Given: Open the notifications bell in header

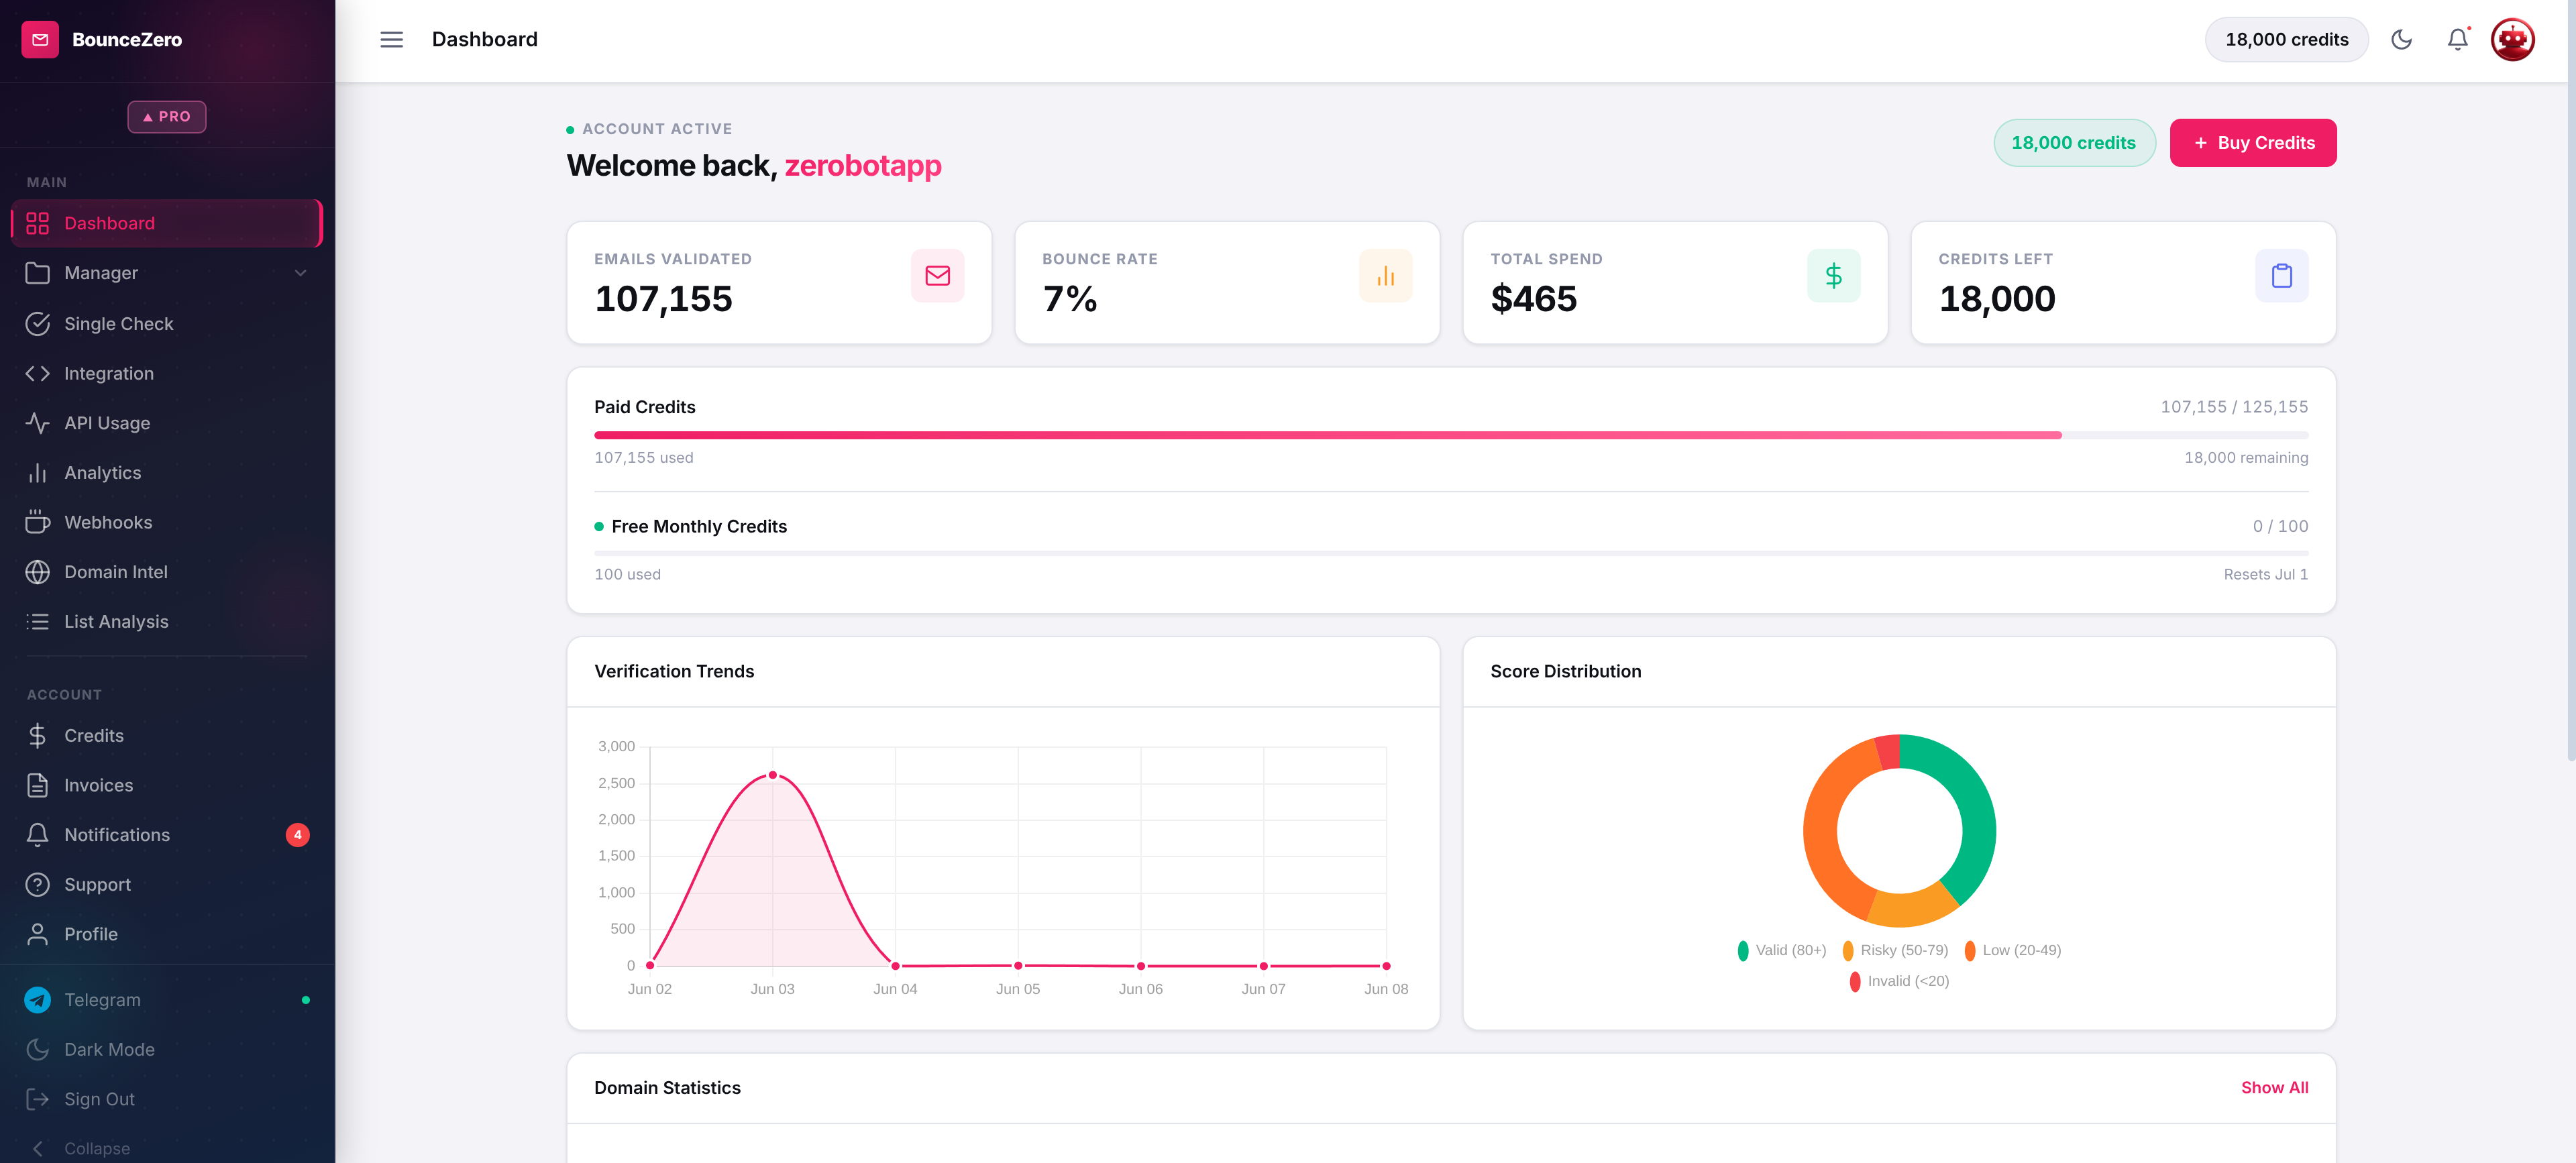Looking at the screenshot, I should point(2457,40).
